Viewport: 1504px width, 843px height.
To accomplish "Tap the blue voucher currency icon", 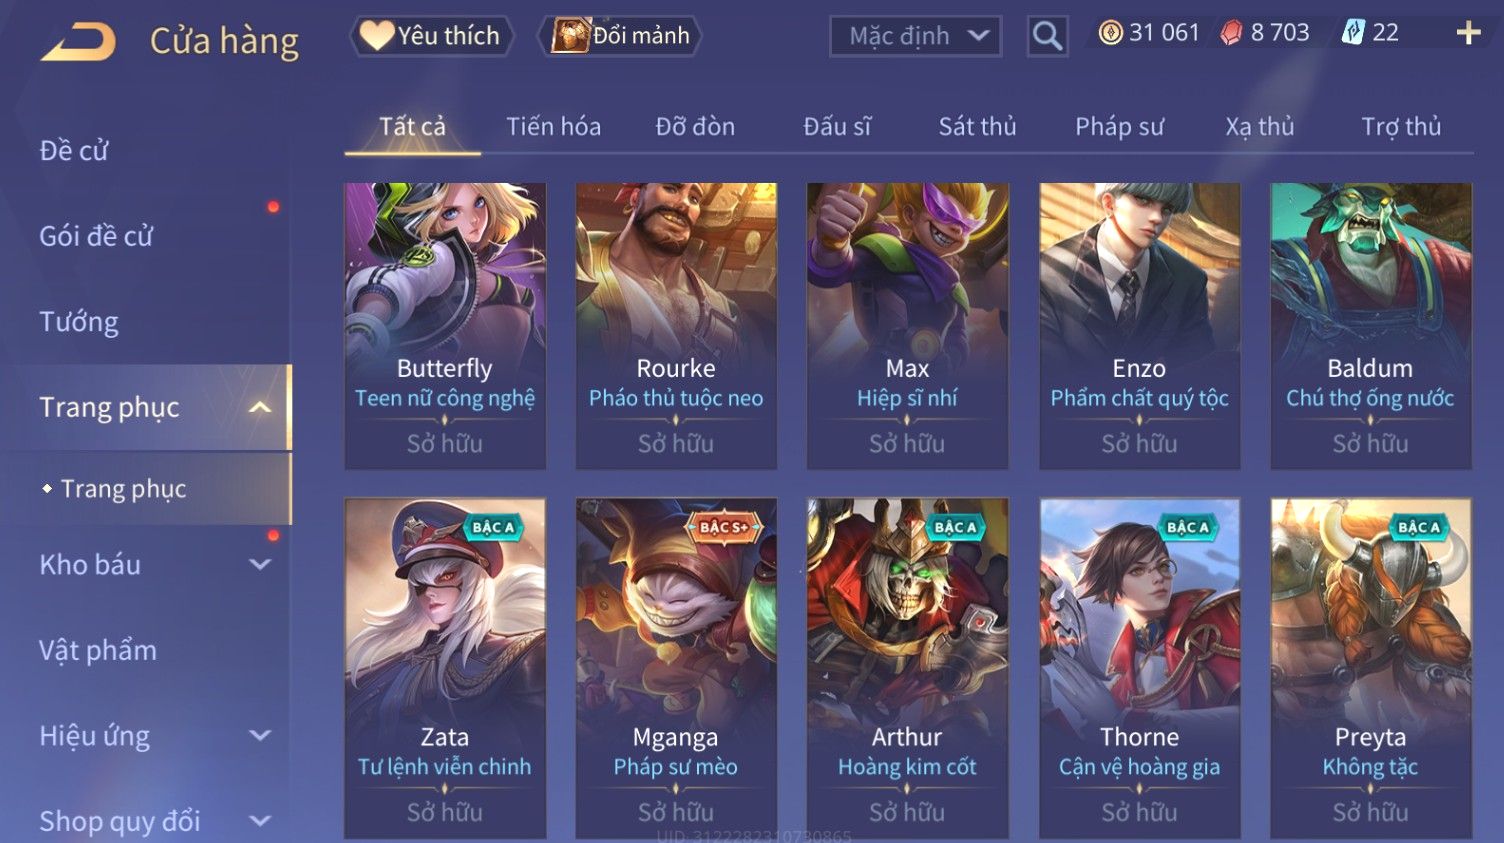I will click(x=1353, y=33).
